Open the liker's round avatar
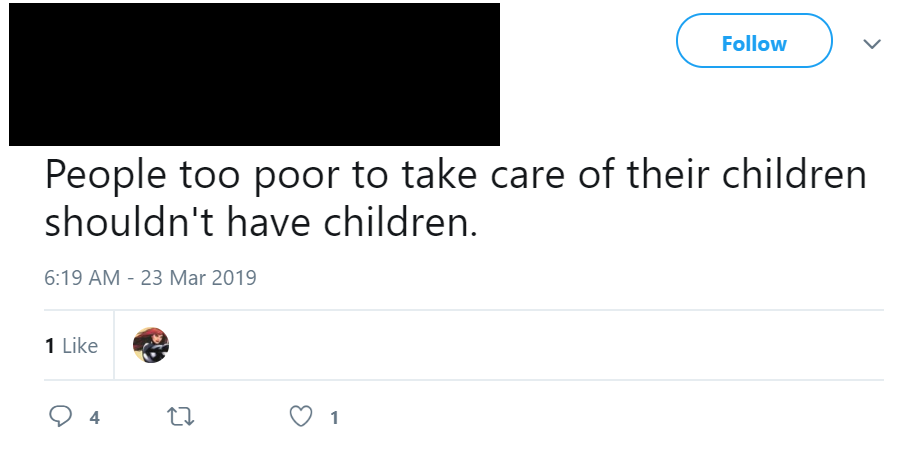 coord(151,345)
